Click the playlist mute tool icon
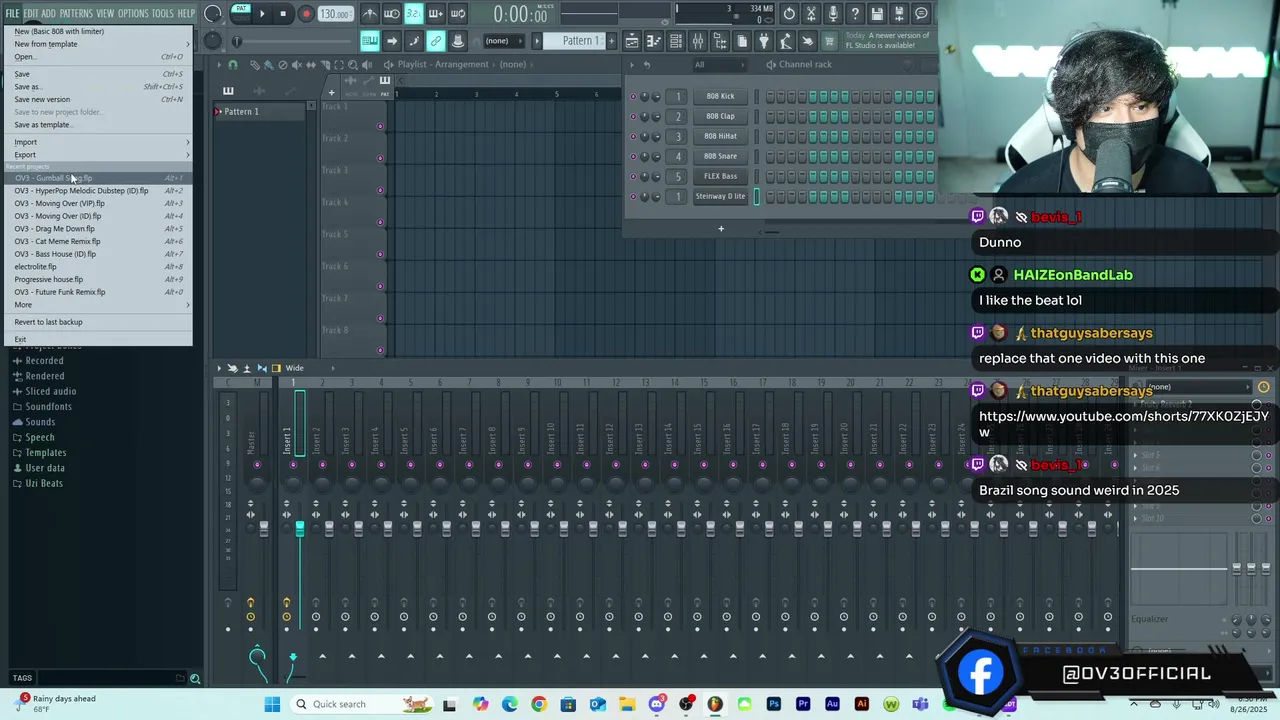Image resolution: width=1280 pixels, height=720 pixels. (297, 64)
